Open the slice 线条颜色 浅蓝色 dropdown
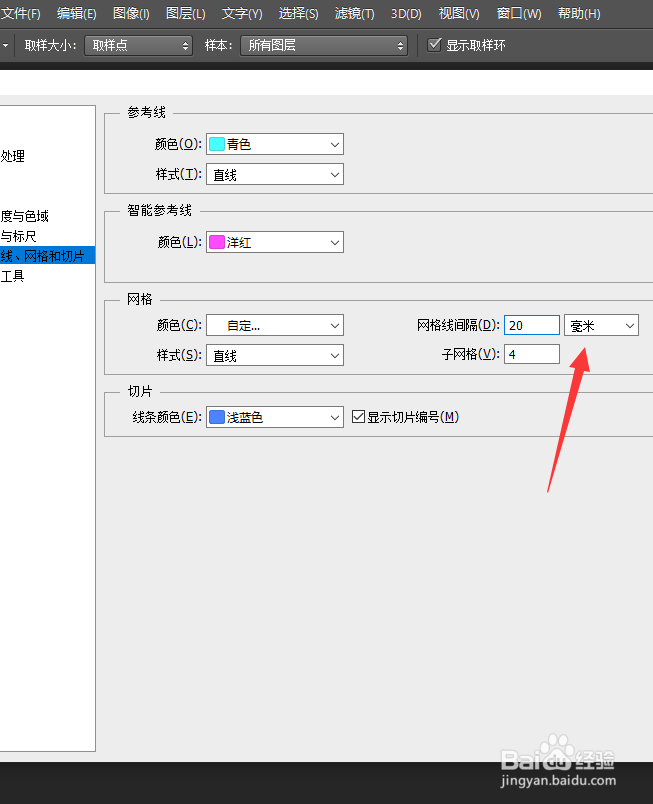This screenshot has width=653, height=804. click(275, 417)
